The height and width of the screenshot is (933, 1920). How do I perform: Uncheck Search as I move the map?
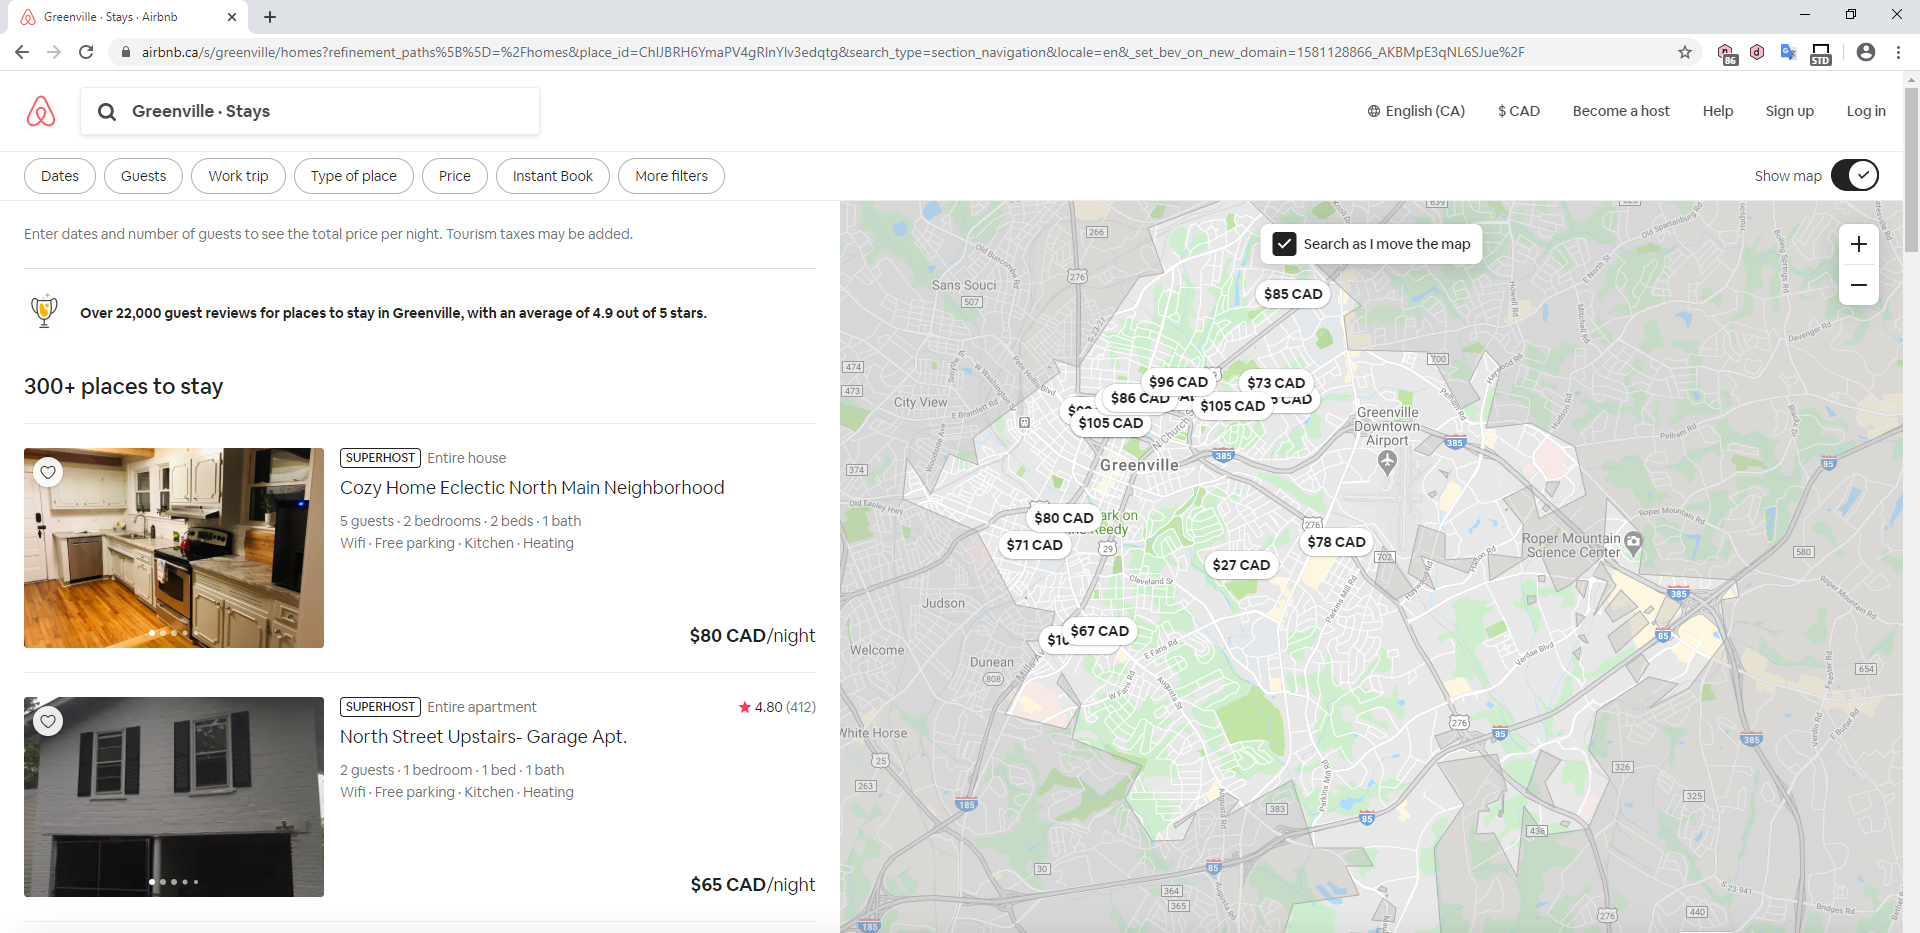1284,243
